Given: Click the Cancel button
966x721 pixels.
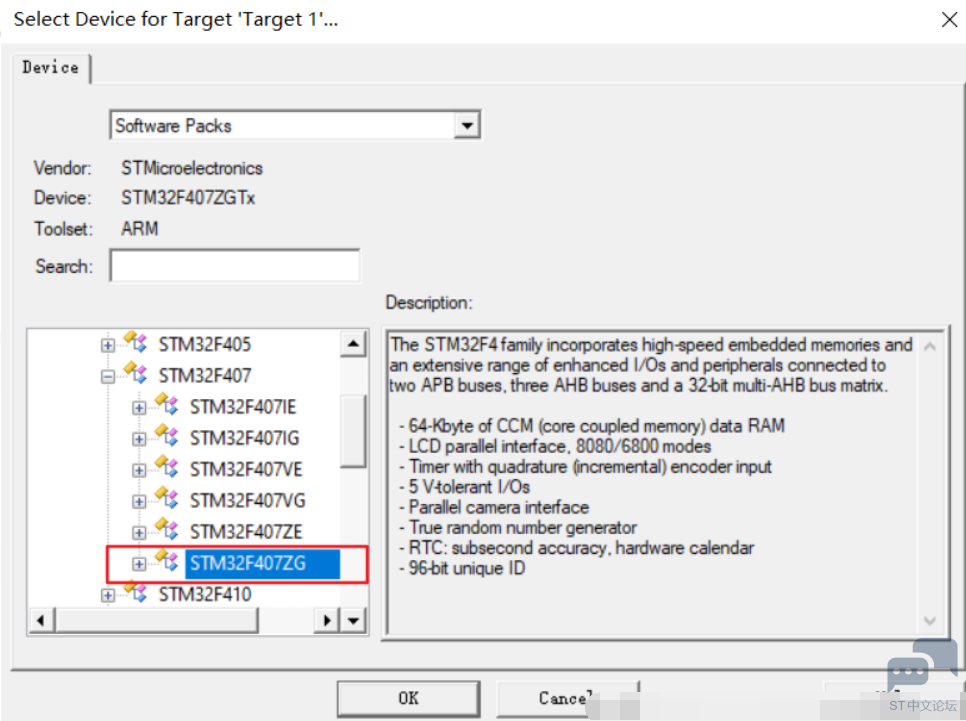Looking at the screenshot, I should click(x=566, y=698).
